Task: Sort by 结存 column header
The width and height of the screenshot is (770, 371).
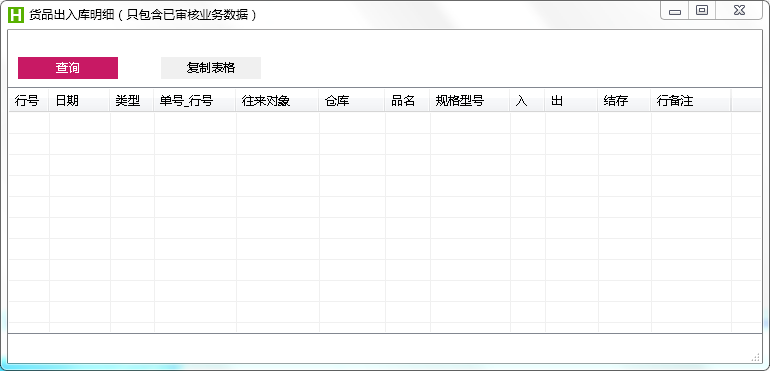Action: click(x=624, y=101)
